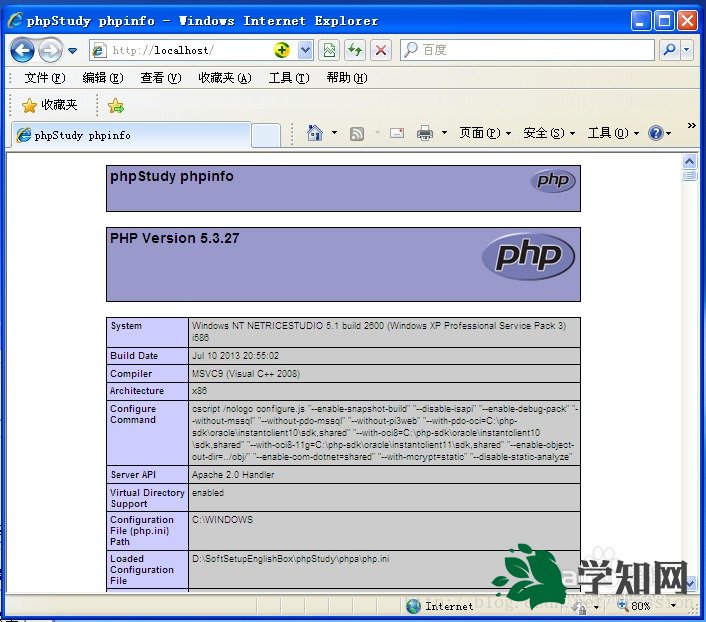Click the green plus icon in address bar

tap(282, 50)
